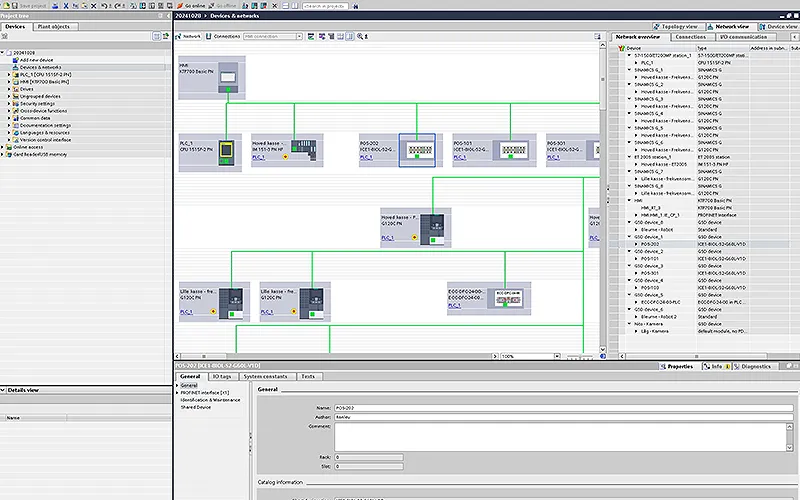Open the Texts properties tab
Image resolution: width=800 pixels, height=500 pixels.
(x=308, y=377)
